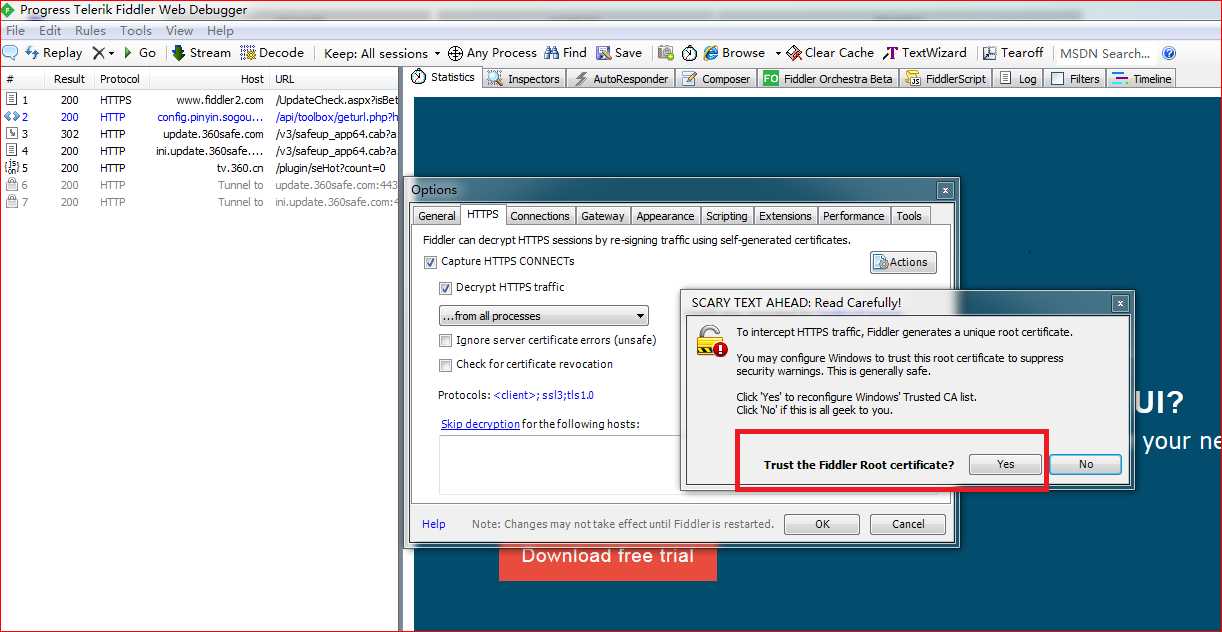Open the File menu
Viewport: 1222px width, 632px height.
point(16,31)
